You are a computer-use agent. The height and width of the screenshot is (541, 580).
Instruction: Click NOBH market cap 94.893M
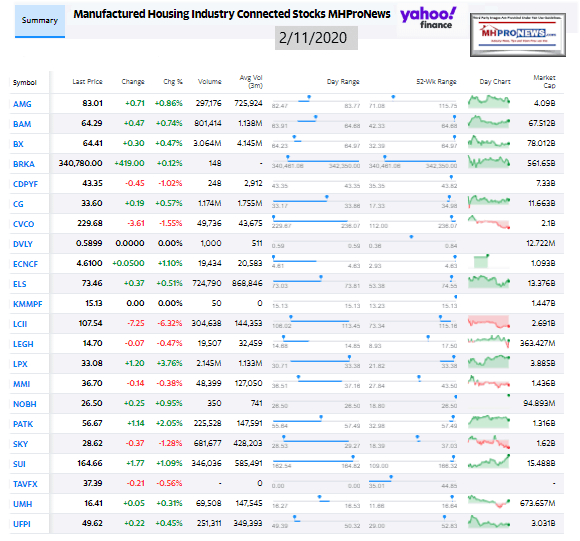pos(539,403)
